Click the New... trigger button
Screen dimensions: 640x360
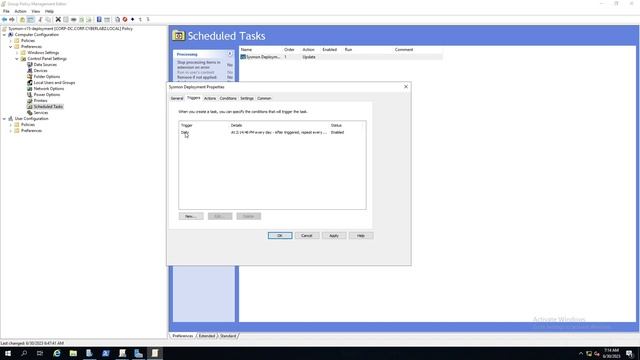[191, 216]
